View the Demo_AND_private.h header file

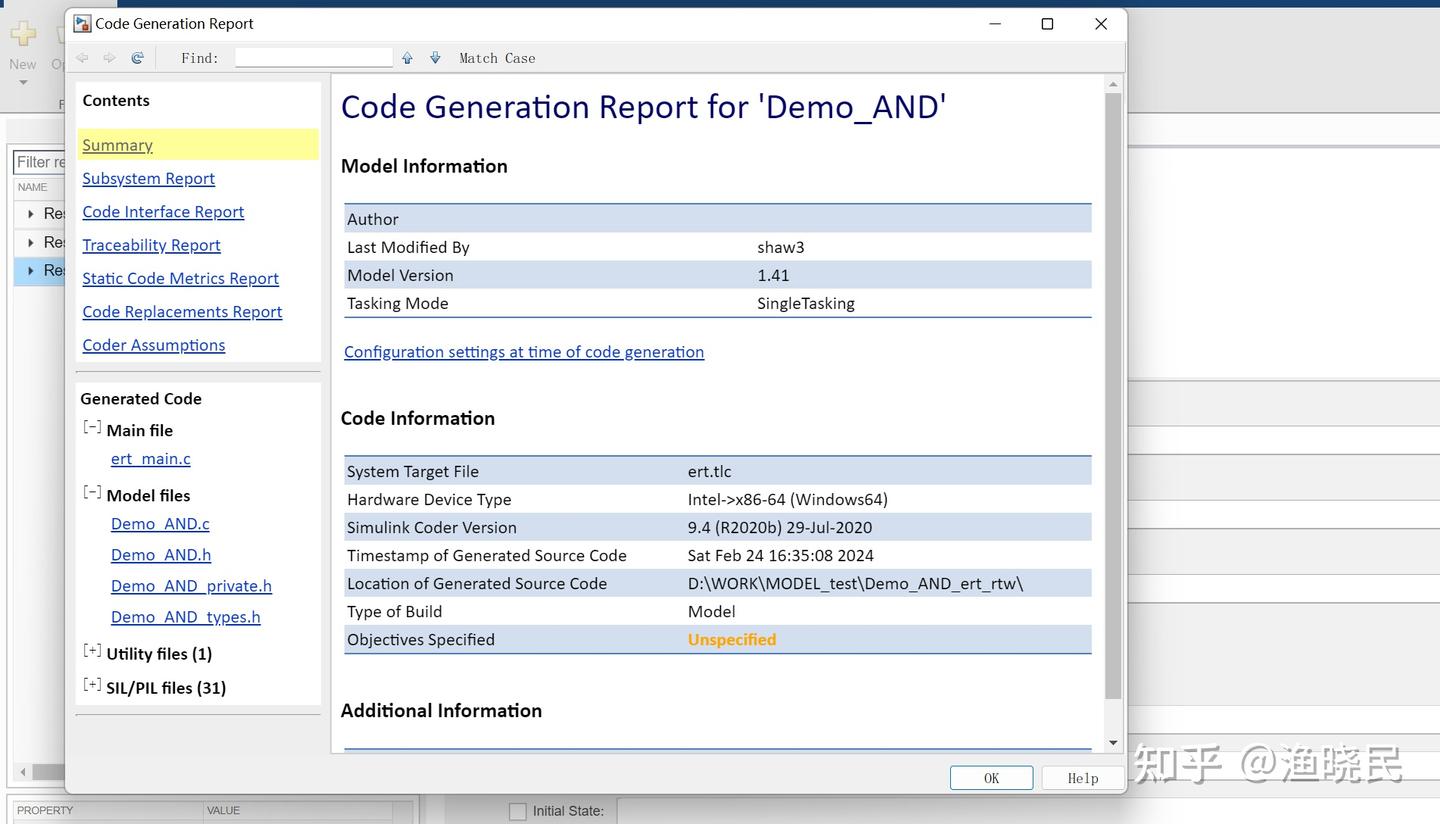191,586
